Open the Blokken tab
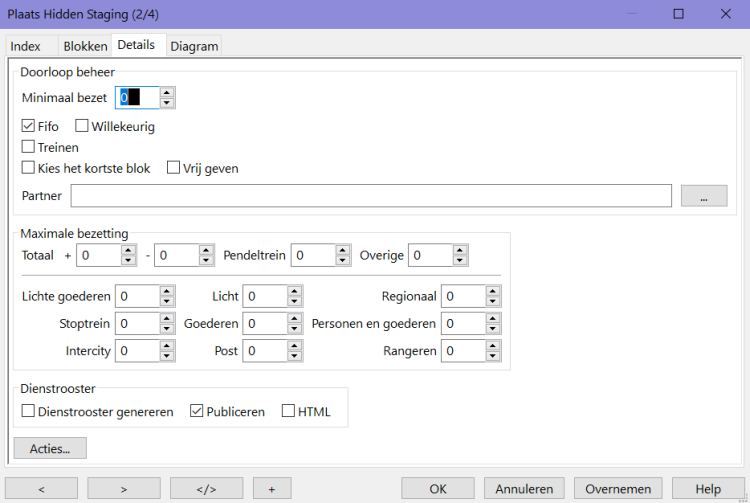750x503 pixels. pos(85,46)
